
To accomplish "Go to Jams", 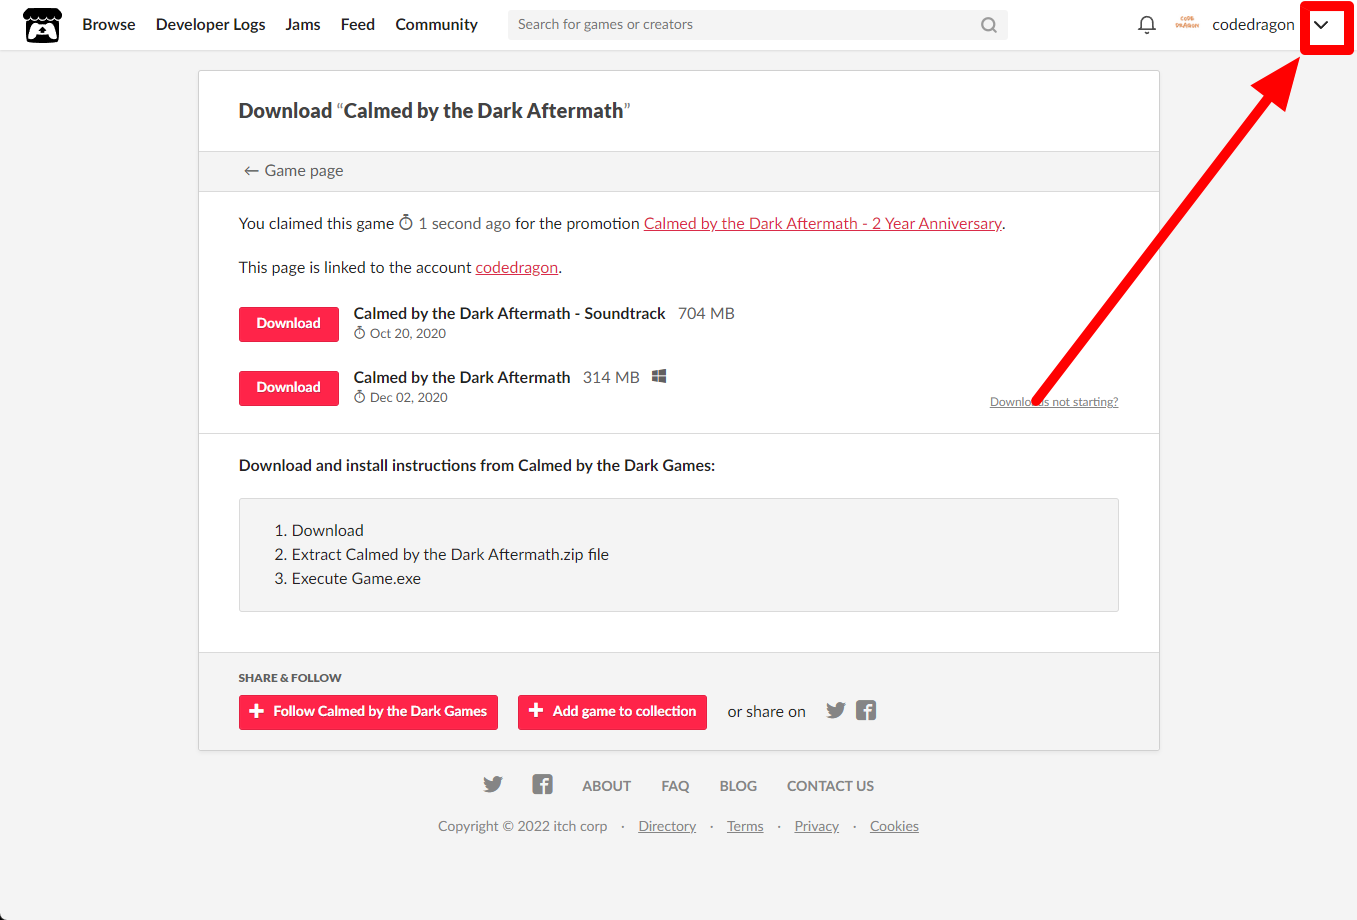I will point(303,24).
